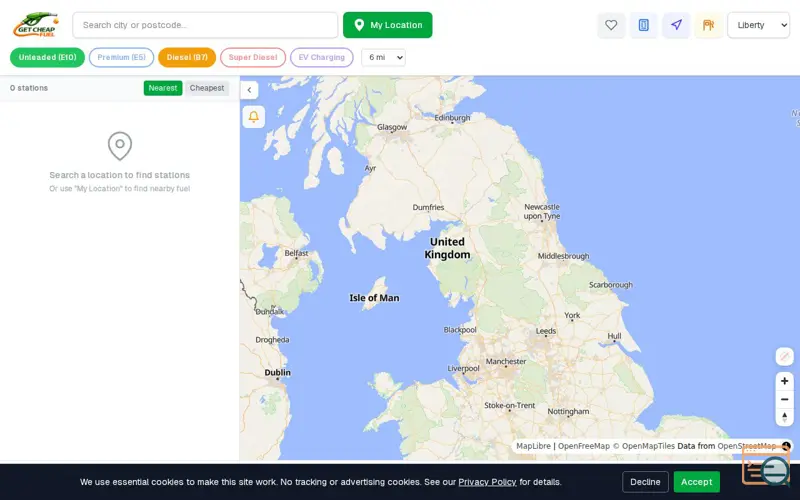The image size is (800, 500).
Task: Click the Isle of Man map label
Action: pos(374,298)
